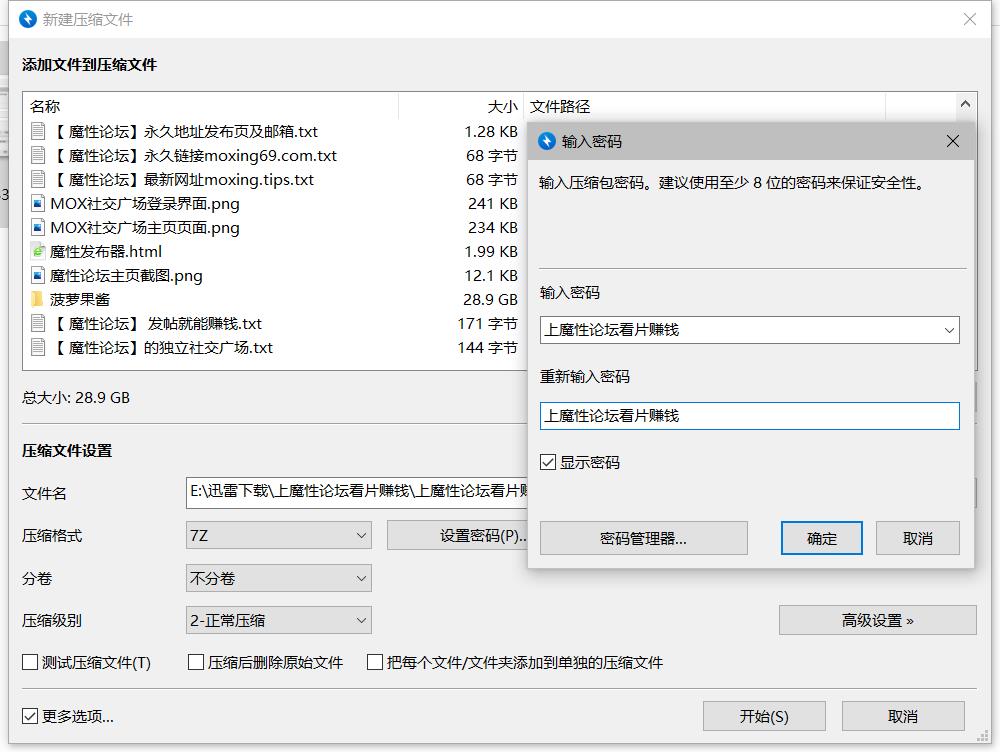Open 密码管理器... button

click(x=643, y=538)
